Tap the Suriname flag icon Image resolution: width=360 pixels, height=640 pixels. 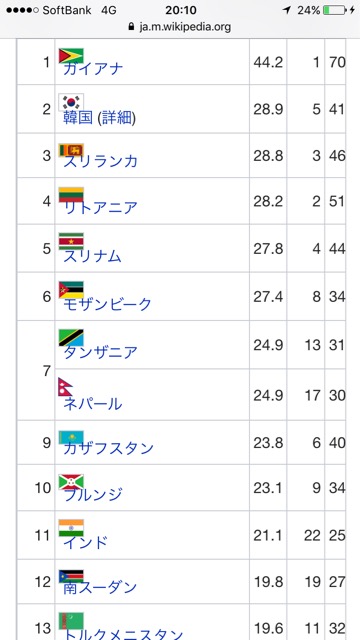[71, 242]
